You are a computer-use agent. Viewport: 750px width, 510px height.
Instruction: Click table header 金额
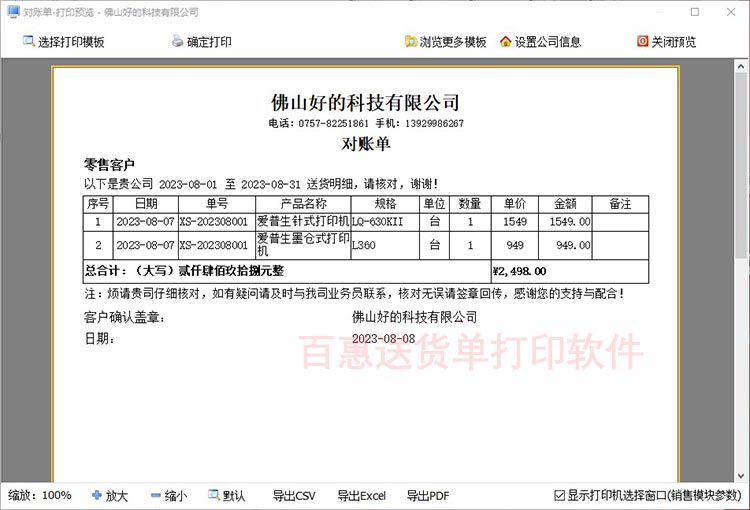coord(565,204)
